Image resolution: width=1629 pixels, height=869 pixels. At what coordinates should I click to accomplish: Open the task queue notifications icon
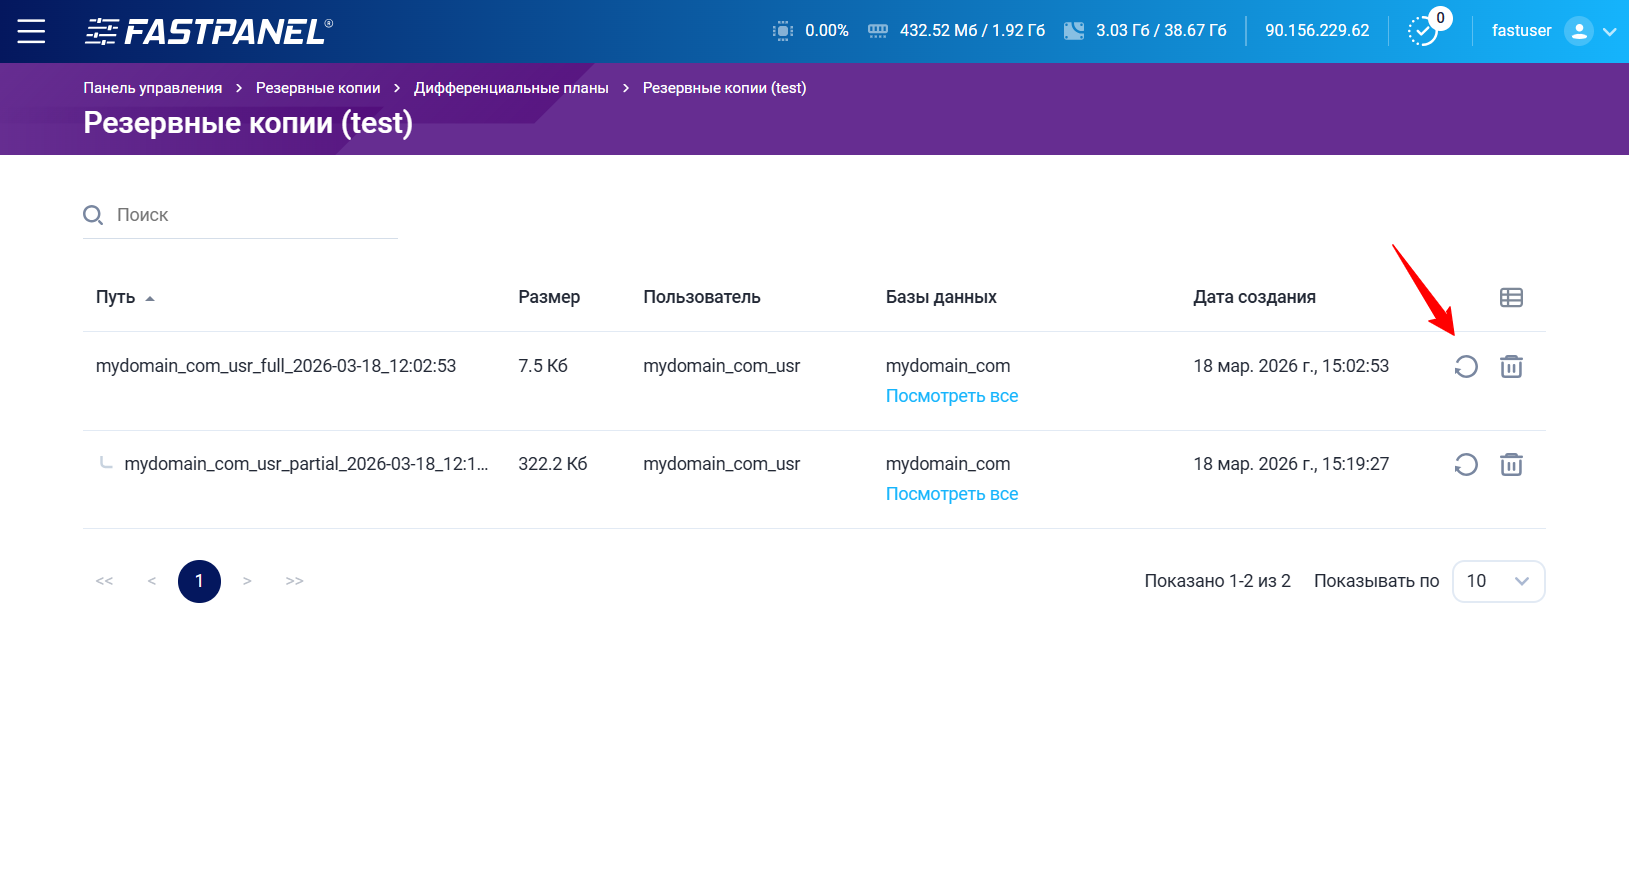pyautogui.click(x=1422, y=31)
